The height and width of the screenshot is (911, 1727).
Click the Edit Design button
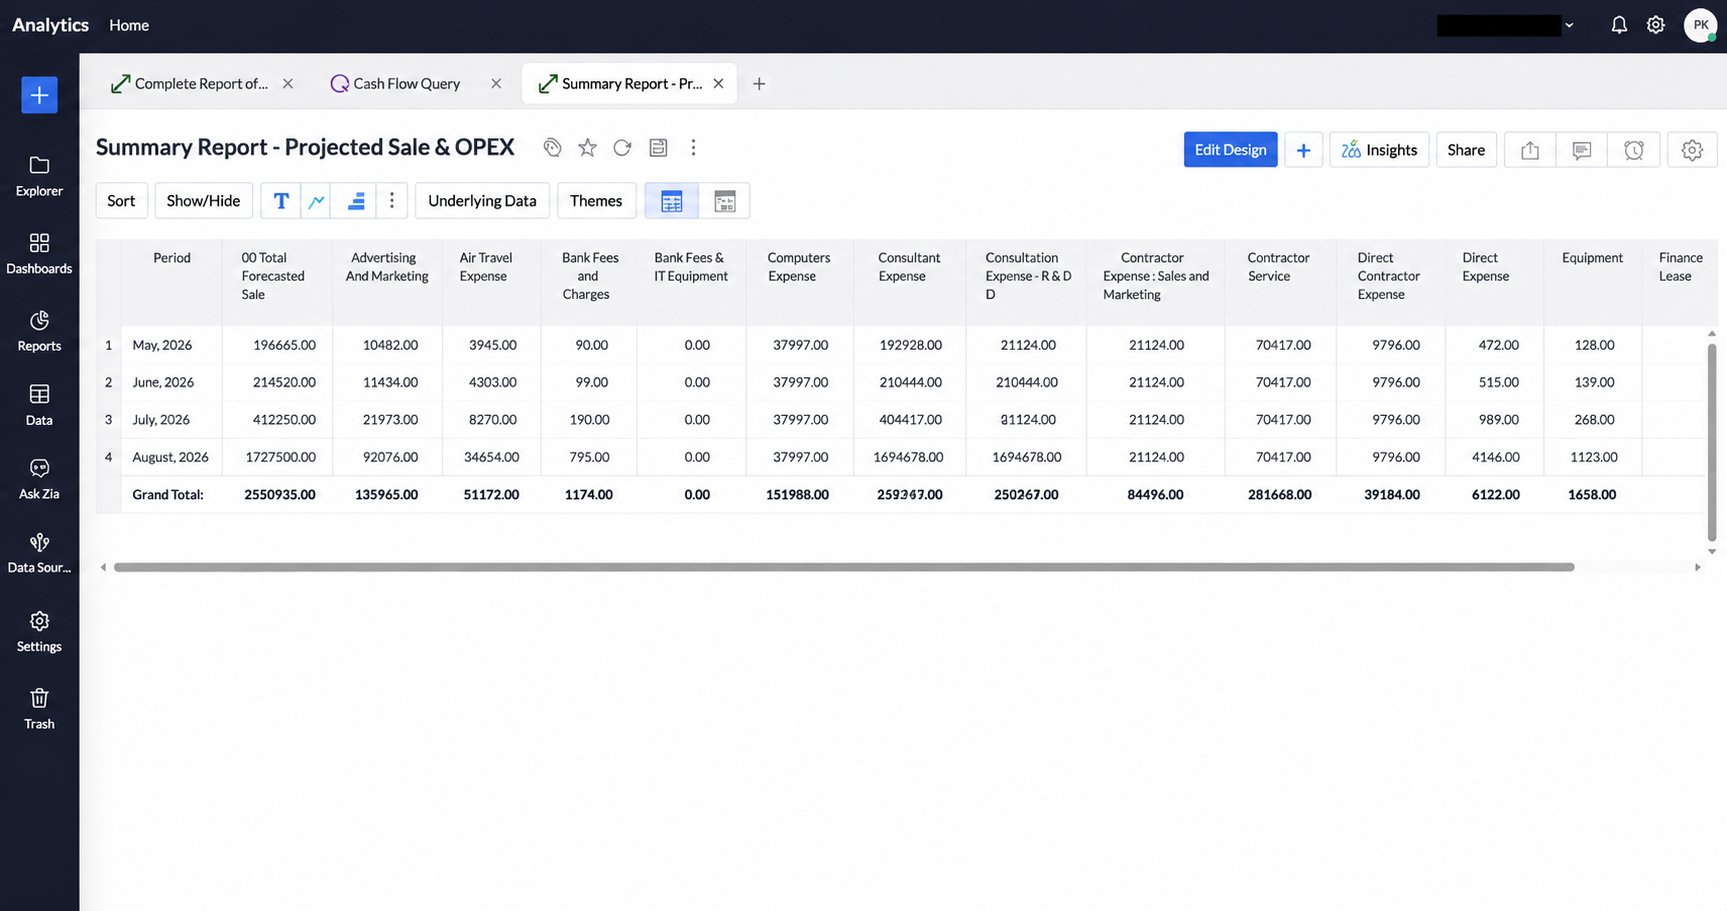pyautogui.click(x=1230, y=150)
